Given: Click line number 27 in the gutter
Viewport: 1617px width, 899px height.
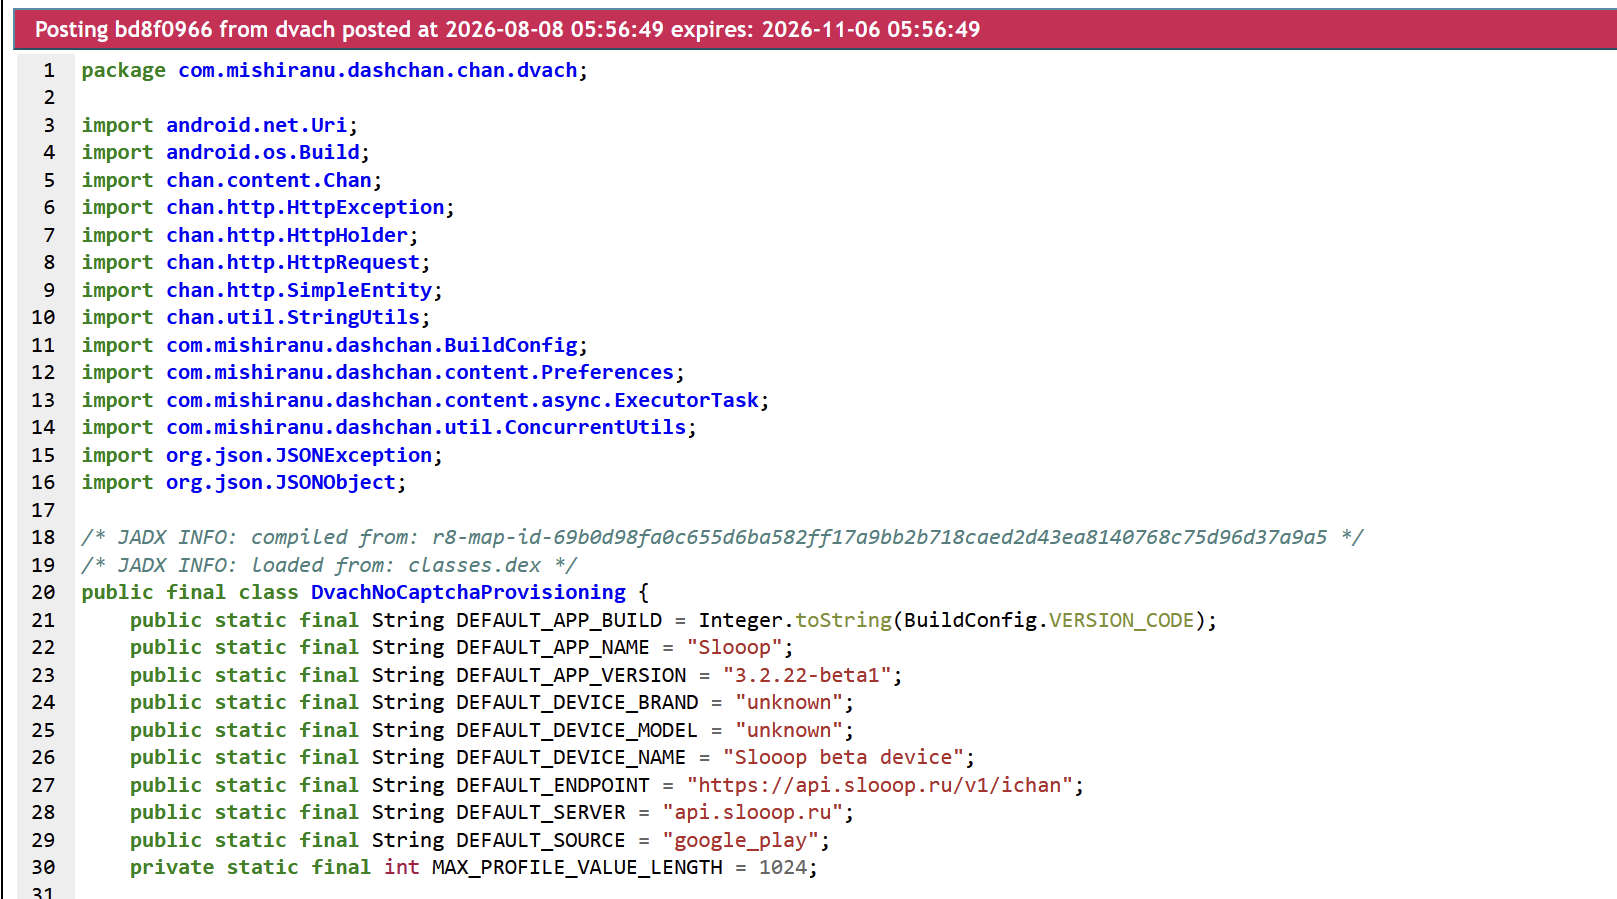Looking at the screenshot, I should click(x=43, y=785).
